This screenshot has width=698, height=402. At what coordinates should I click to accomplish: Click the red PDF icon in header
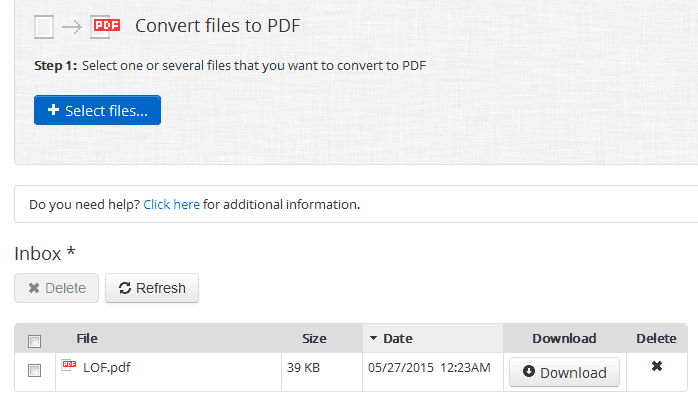click(106, 26)
